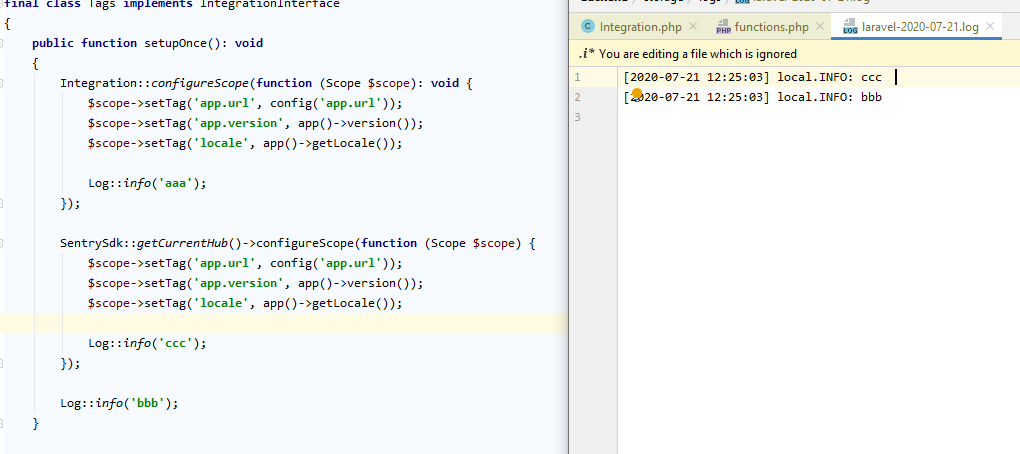Click line number 1 in log gutter
The width and height of the screenshot is (1020, 454).
tap(577, 77)
